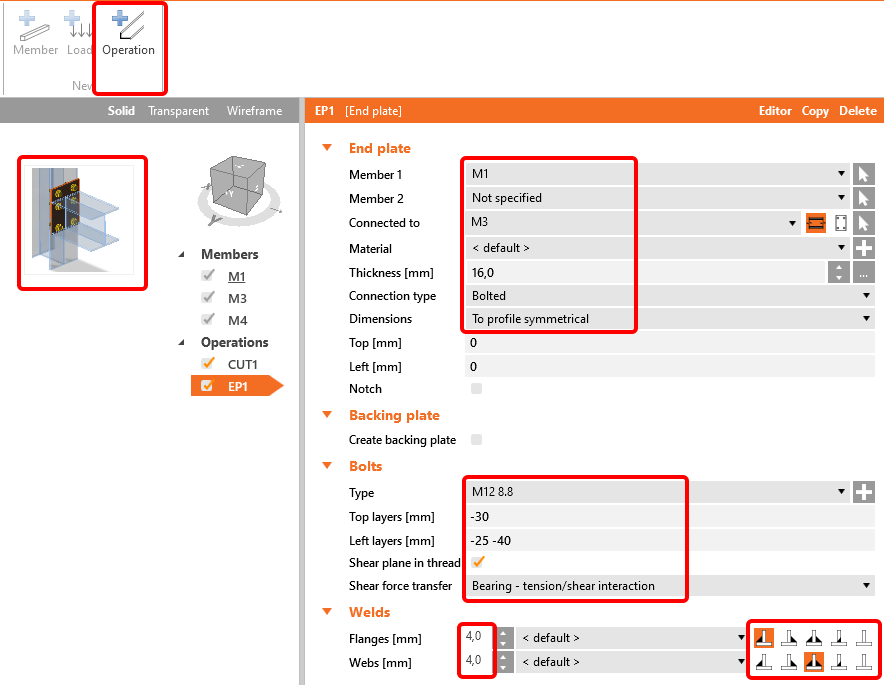Viewport: 884px width, 685px height.
Task: Enable the Notch option
Action: (x=475, y=390)
